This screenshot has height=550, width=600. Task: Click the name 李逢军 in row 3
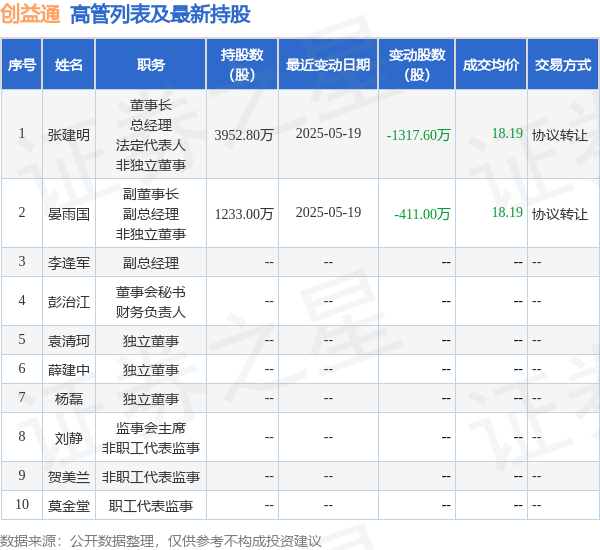tap(68, 263)
